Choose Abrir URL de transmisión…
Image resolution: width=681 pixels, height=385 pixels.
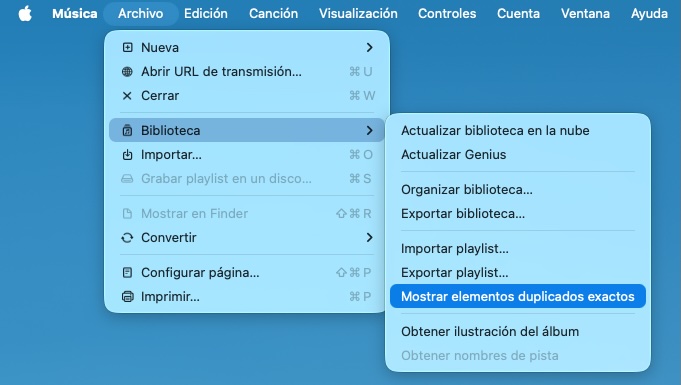coord(247,72)
